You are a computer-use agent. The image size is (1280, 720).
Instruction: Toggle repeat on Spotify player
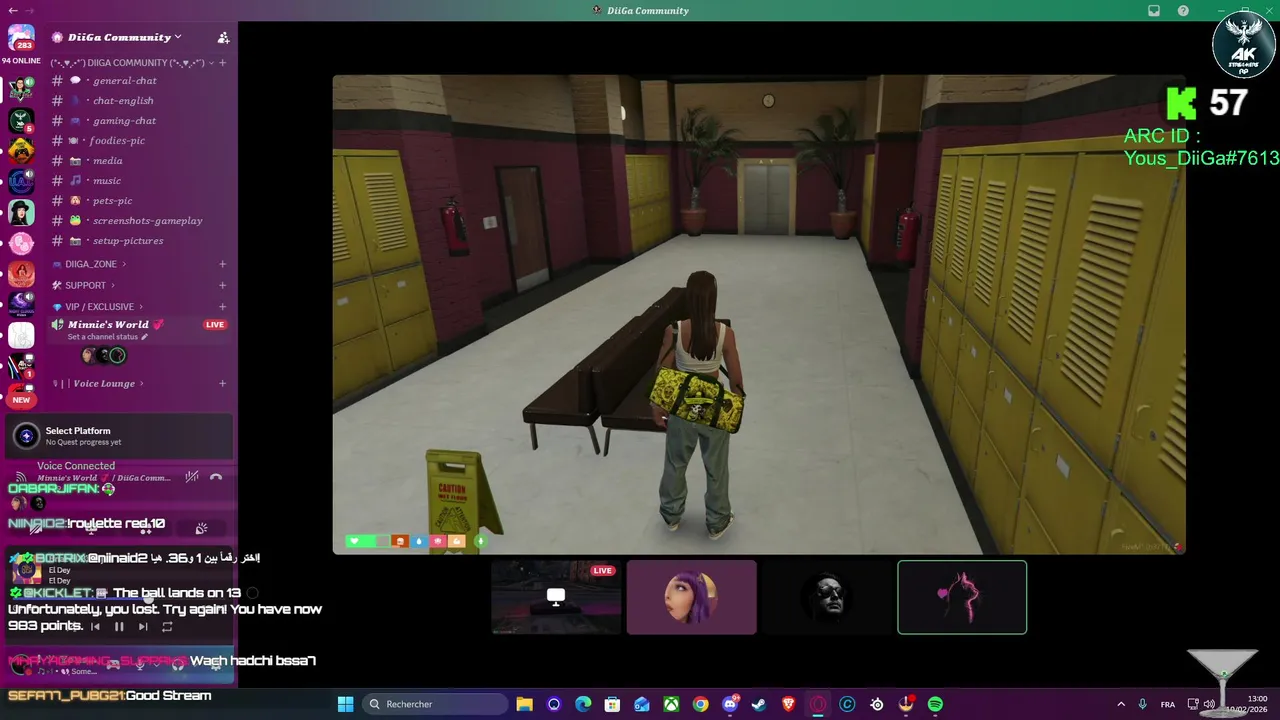coord(167,627)
